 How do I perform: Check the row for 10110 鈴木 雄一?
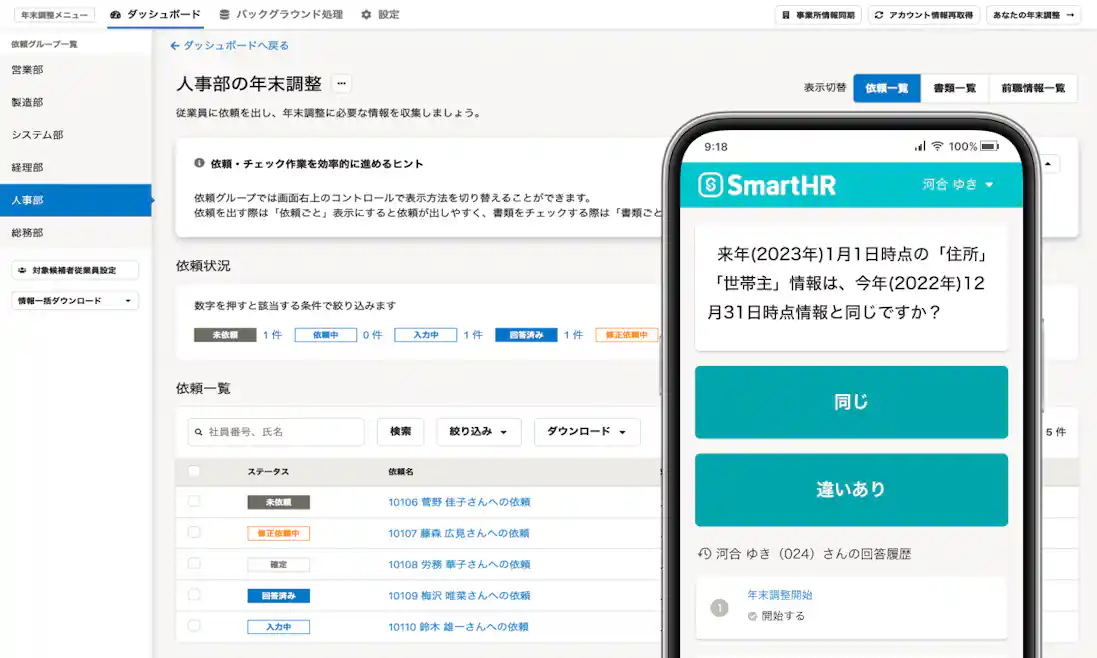(193, 625)
